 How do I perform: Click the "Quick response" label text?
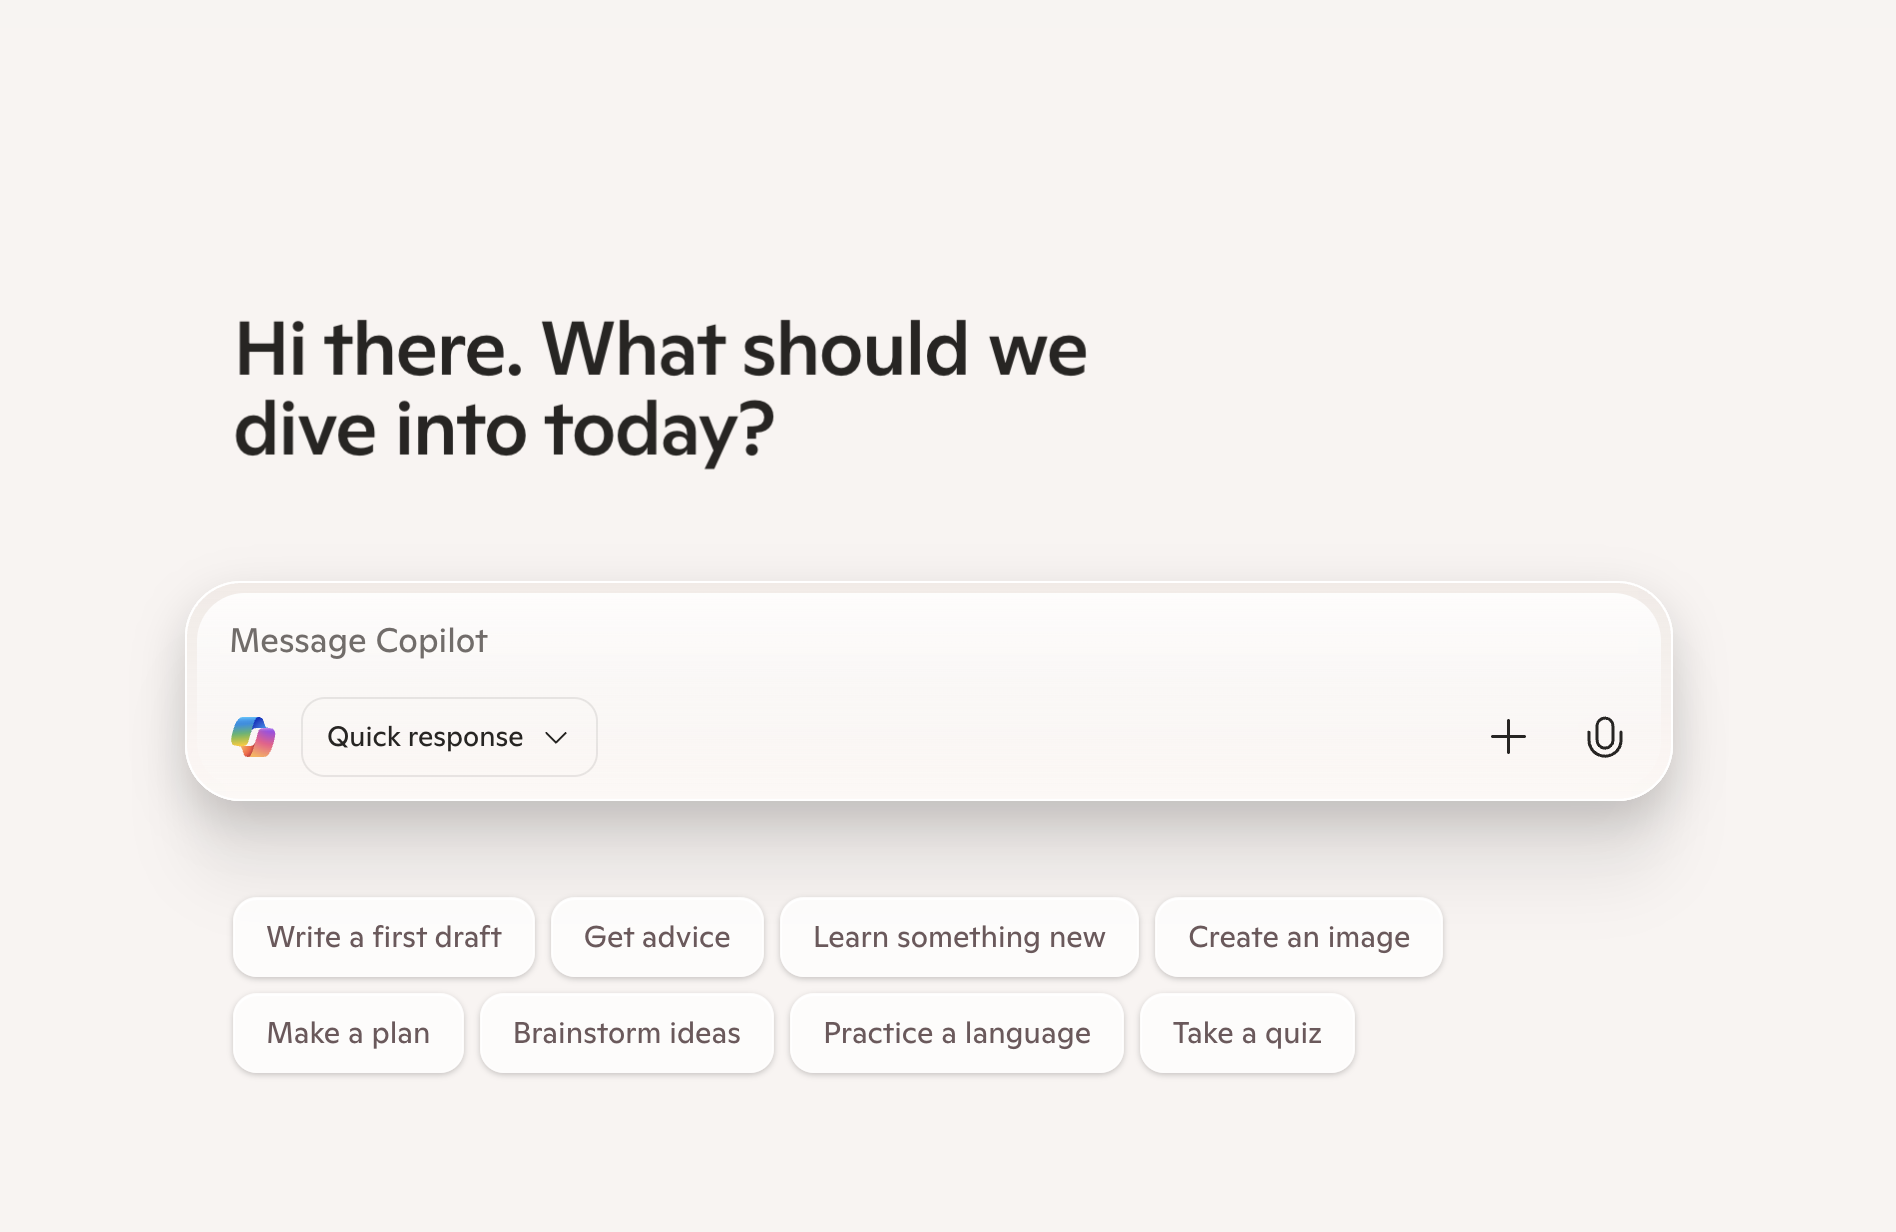425,737
